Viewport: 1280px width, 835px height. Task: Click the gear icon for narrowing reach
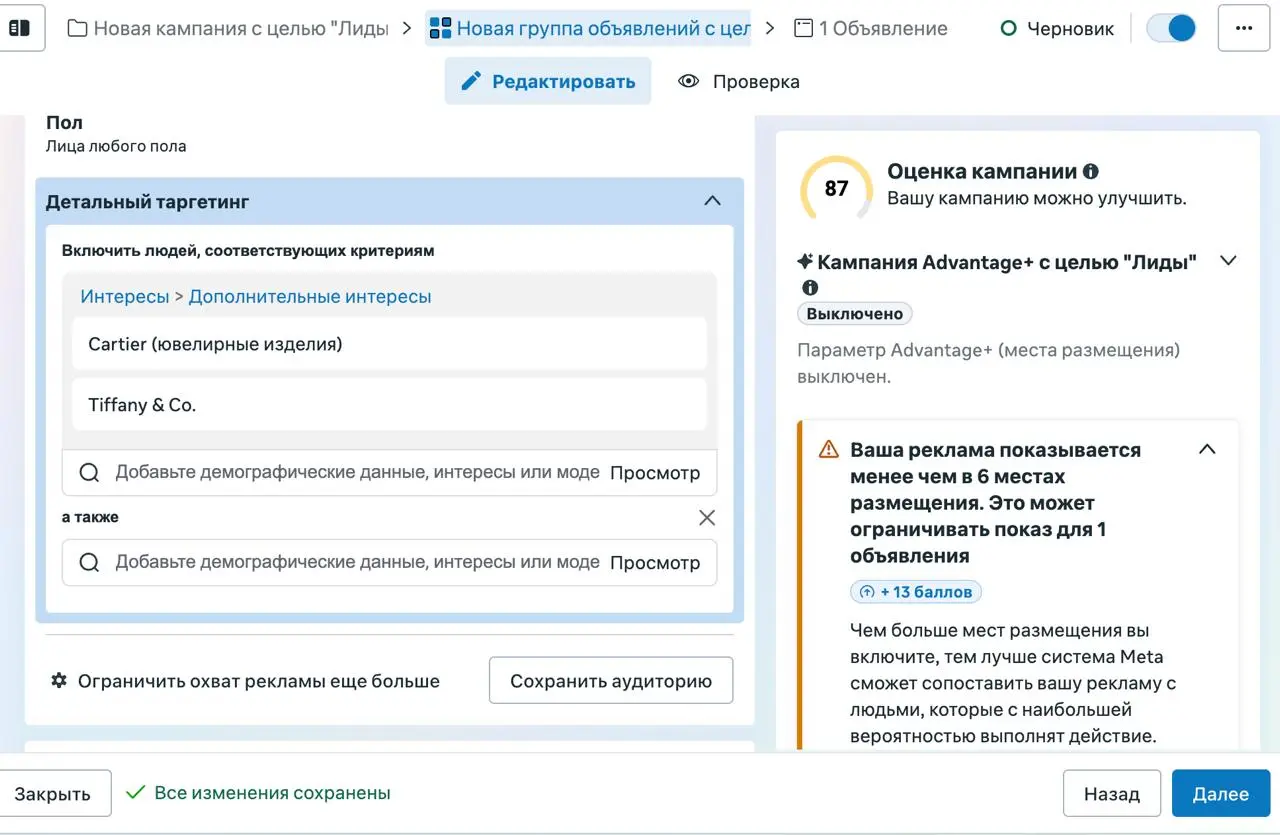tap(59, 681)
